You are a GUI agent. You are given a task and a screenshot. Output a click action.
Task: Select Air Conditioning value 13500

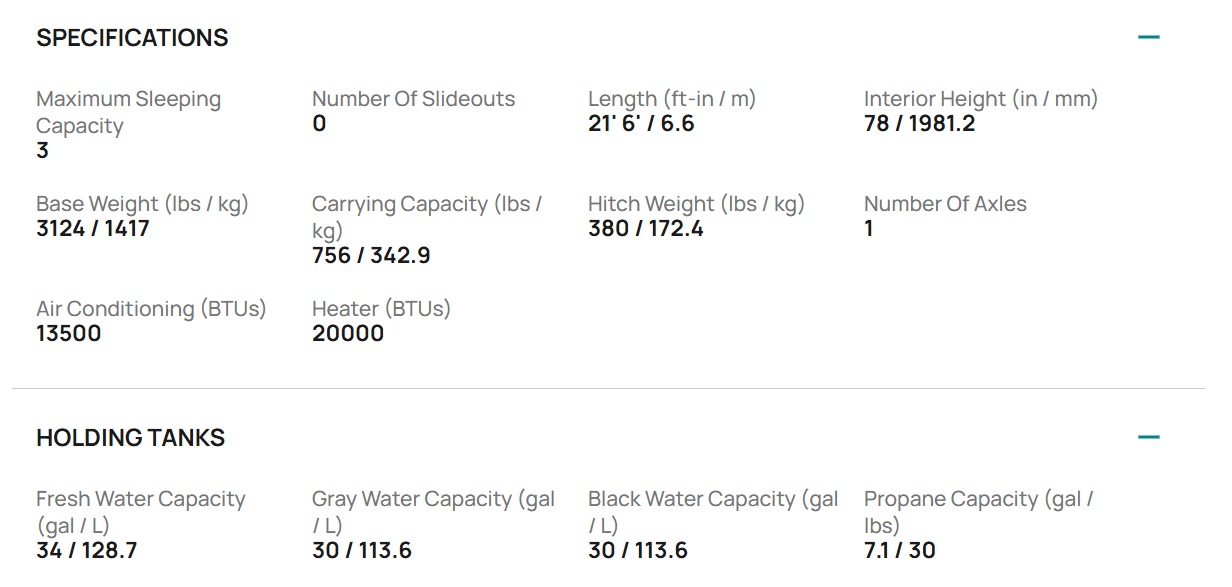click(69, 334)
